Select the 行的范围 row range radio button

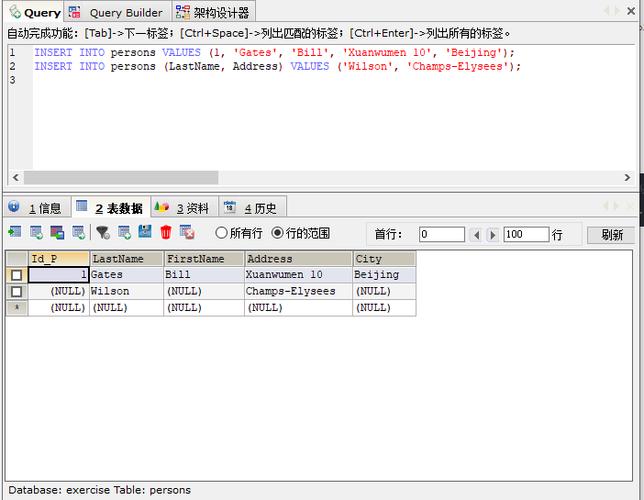point(277,233)
